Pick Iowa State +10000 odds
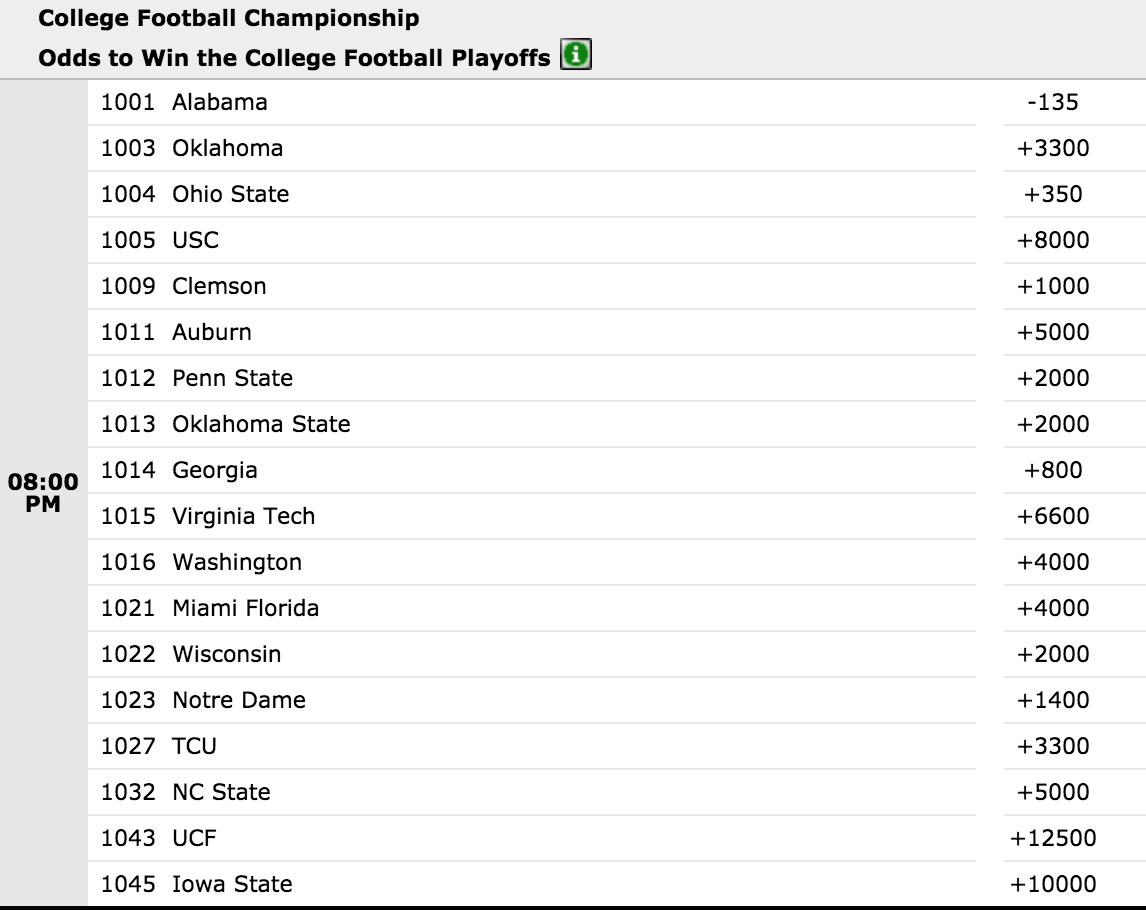The width and height of the screenshot is (1146, 910). click(1052, 884)
